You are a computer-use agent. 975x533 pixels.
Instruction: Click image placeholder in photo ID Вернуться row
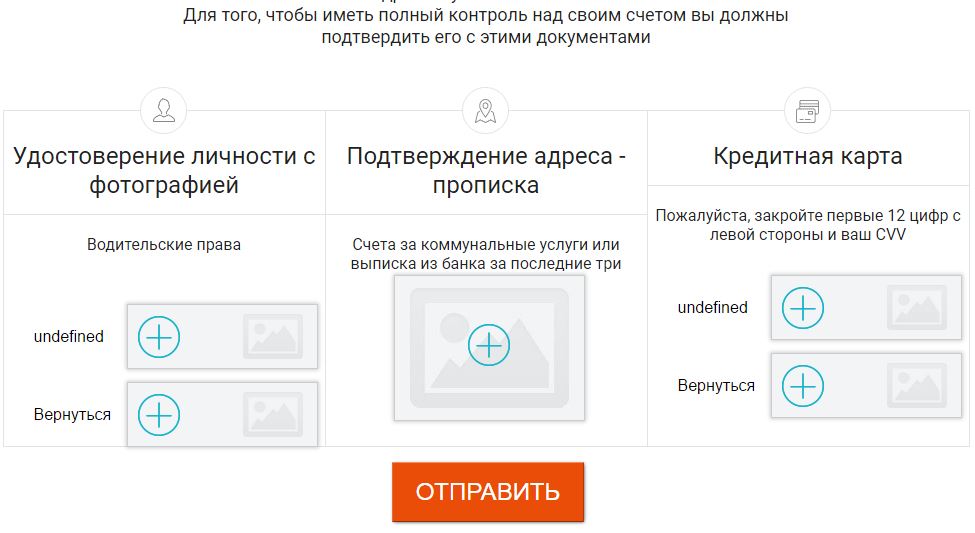tap(272, 415)
